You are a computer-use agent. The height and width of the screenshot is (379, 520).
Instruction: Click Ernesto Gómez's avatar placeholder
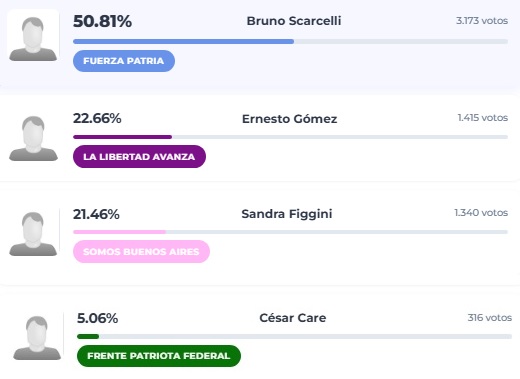tap(33, 138)
